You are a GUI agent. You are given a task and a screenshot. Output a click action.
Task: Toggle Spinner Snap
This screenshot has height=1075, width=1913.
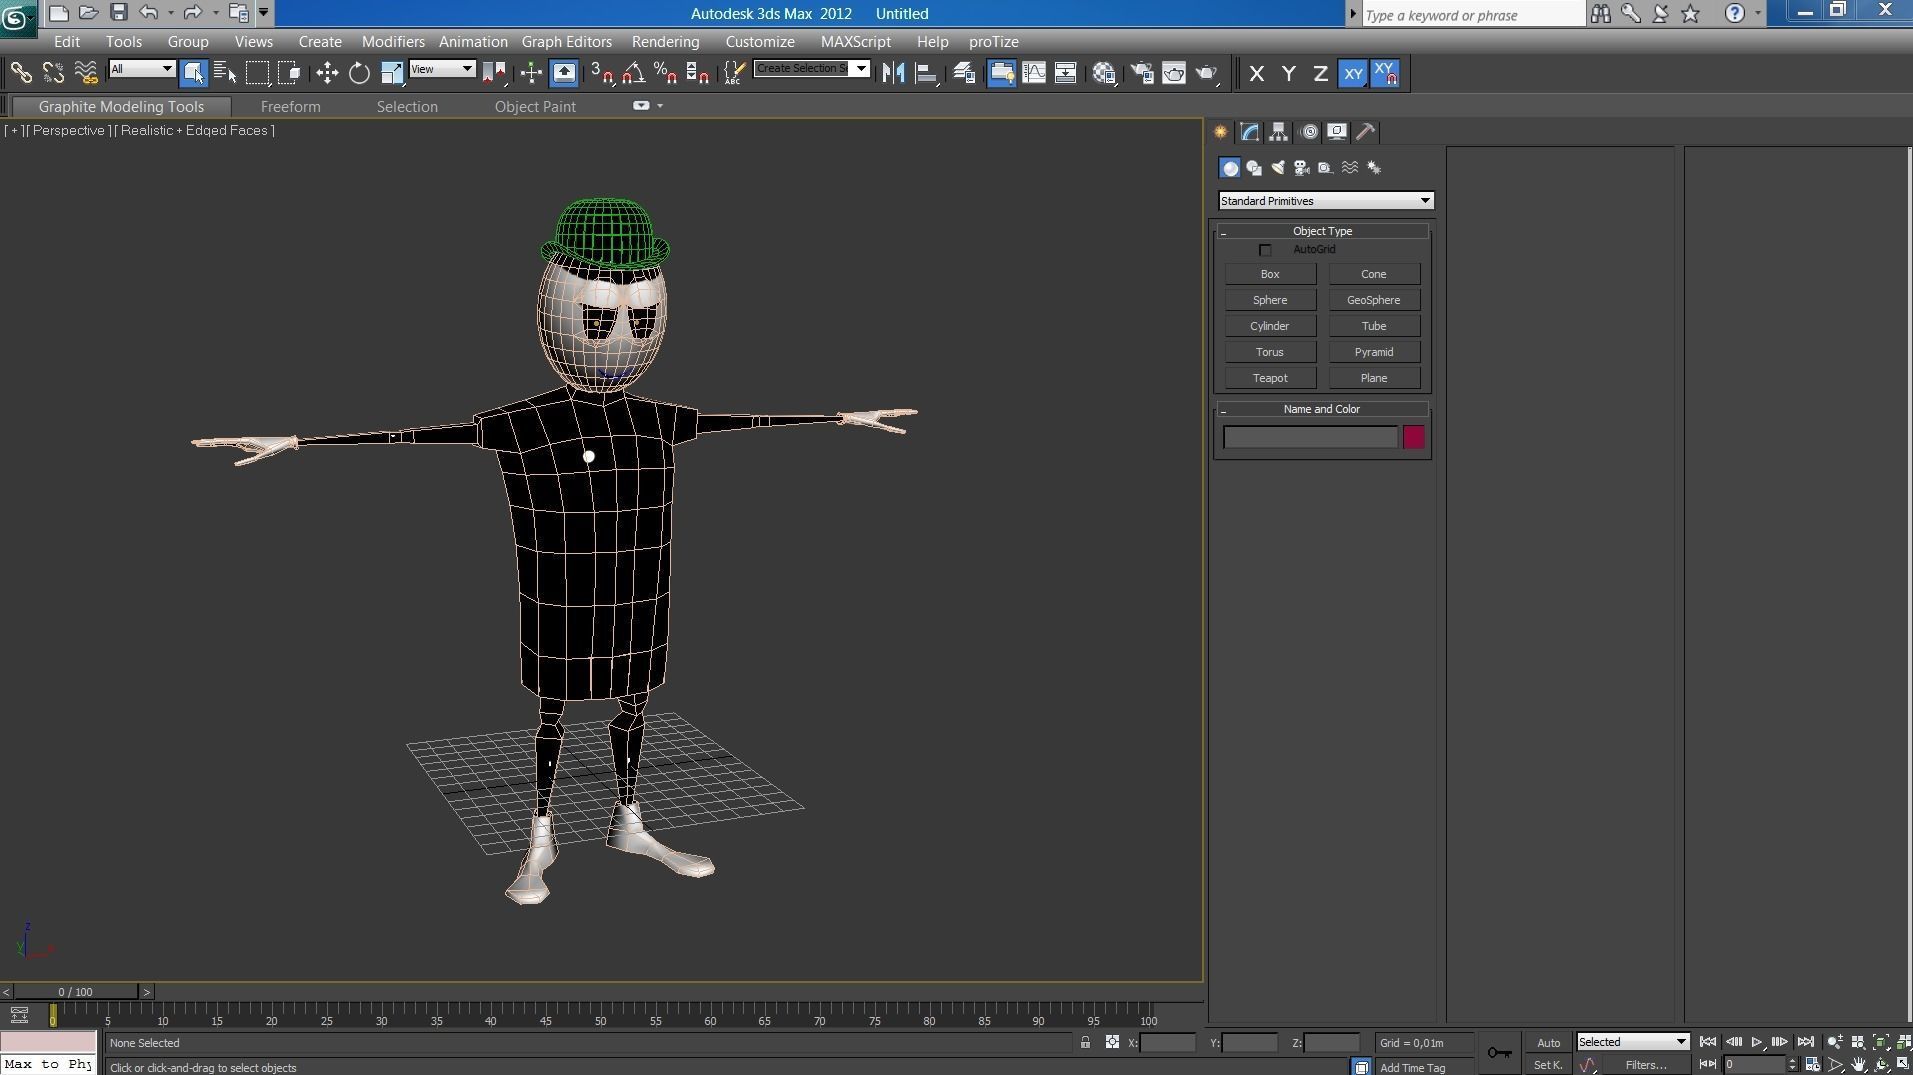point(698,73)
